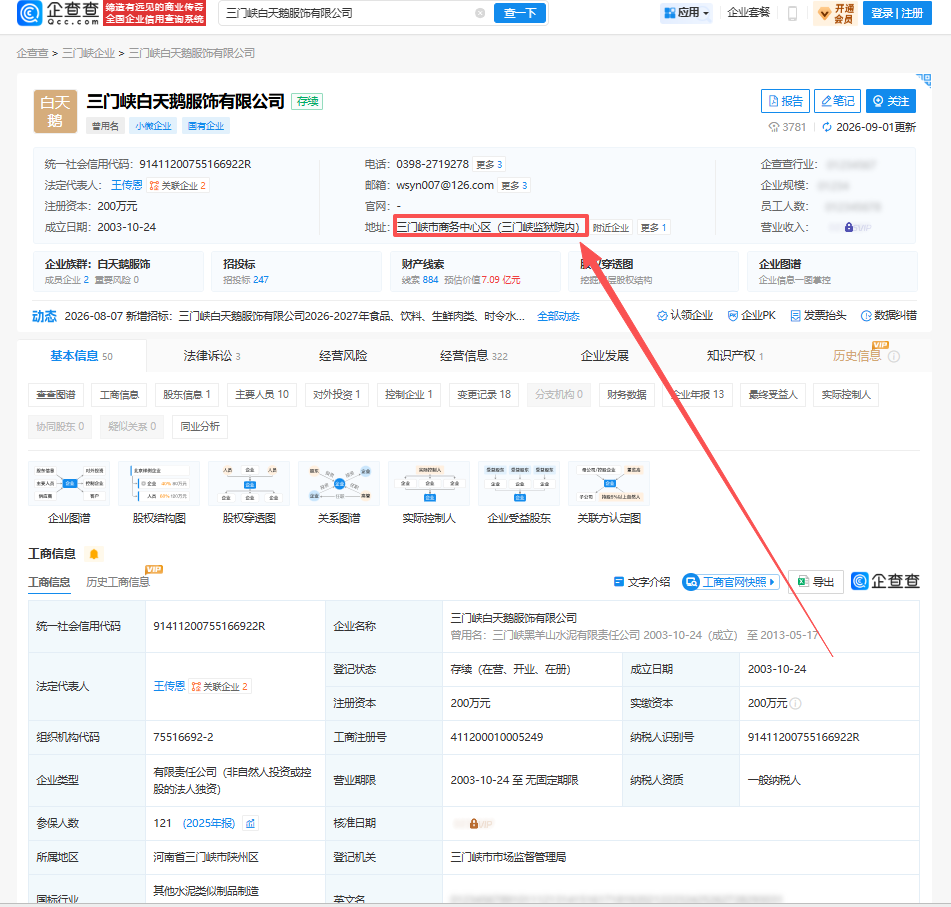The image size is (951, 907).
Task: Jump to the 同业分析 section
Action: (x=200, y=427)
